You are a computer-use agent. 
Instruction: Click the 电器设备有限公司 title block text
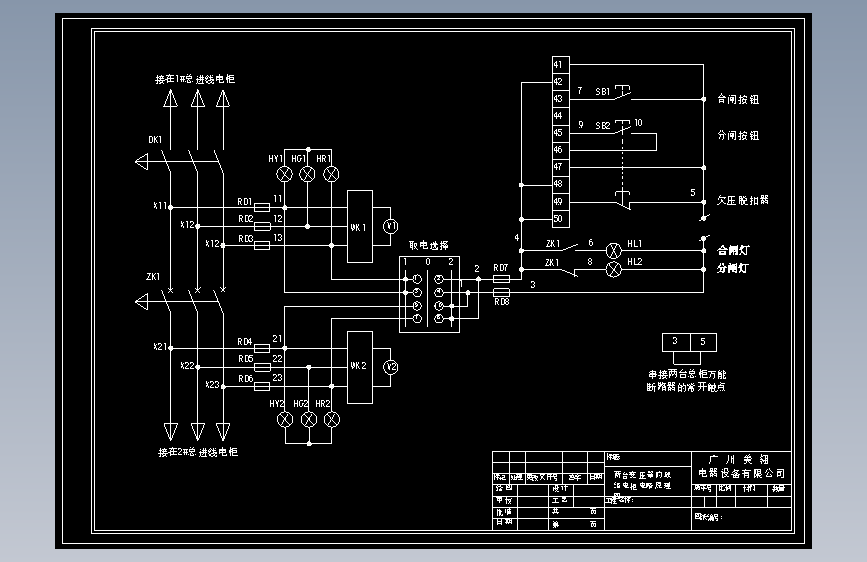coord(741,473)
